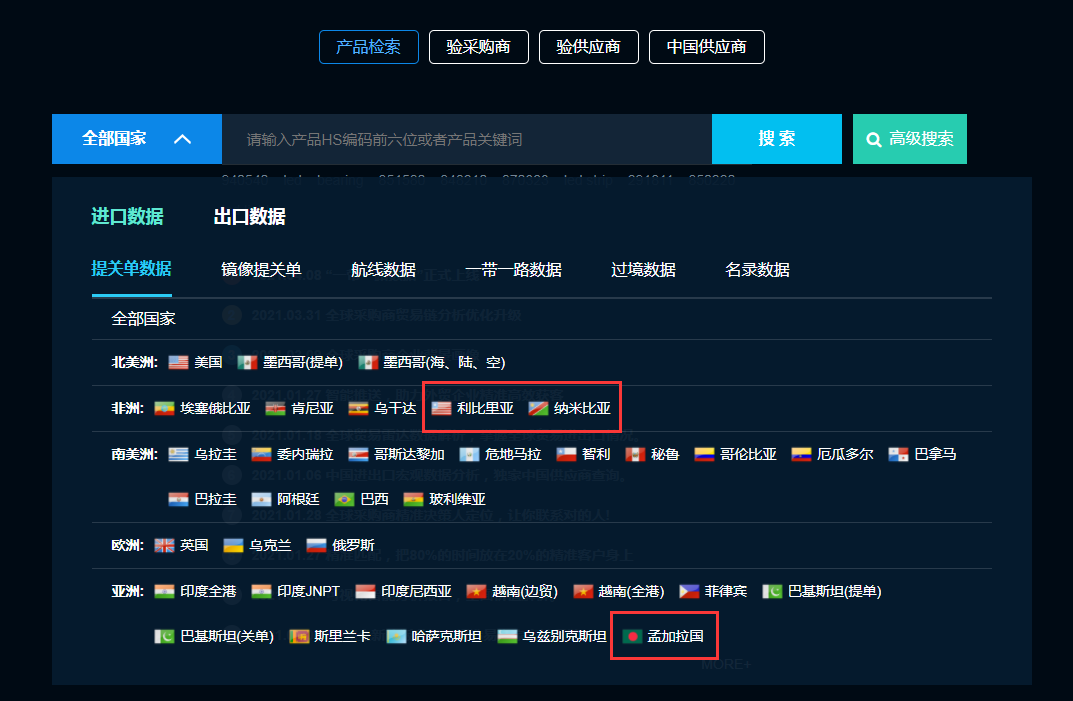The height and width of the screenshot is (701, 1073).
Task: Focus the product HS code input field
Action: click(467, 140)
